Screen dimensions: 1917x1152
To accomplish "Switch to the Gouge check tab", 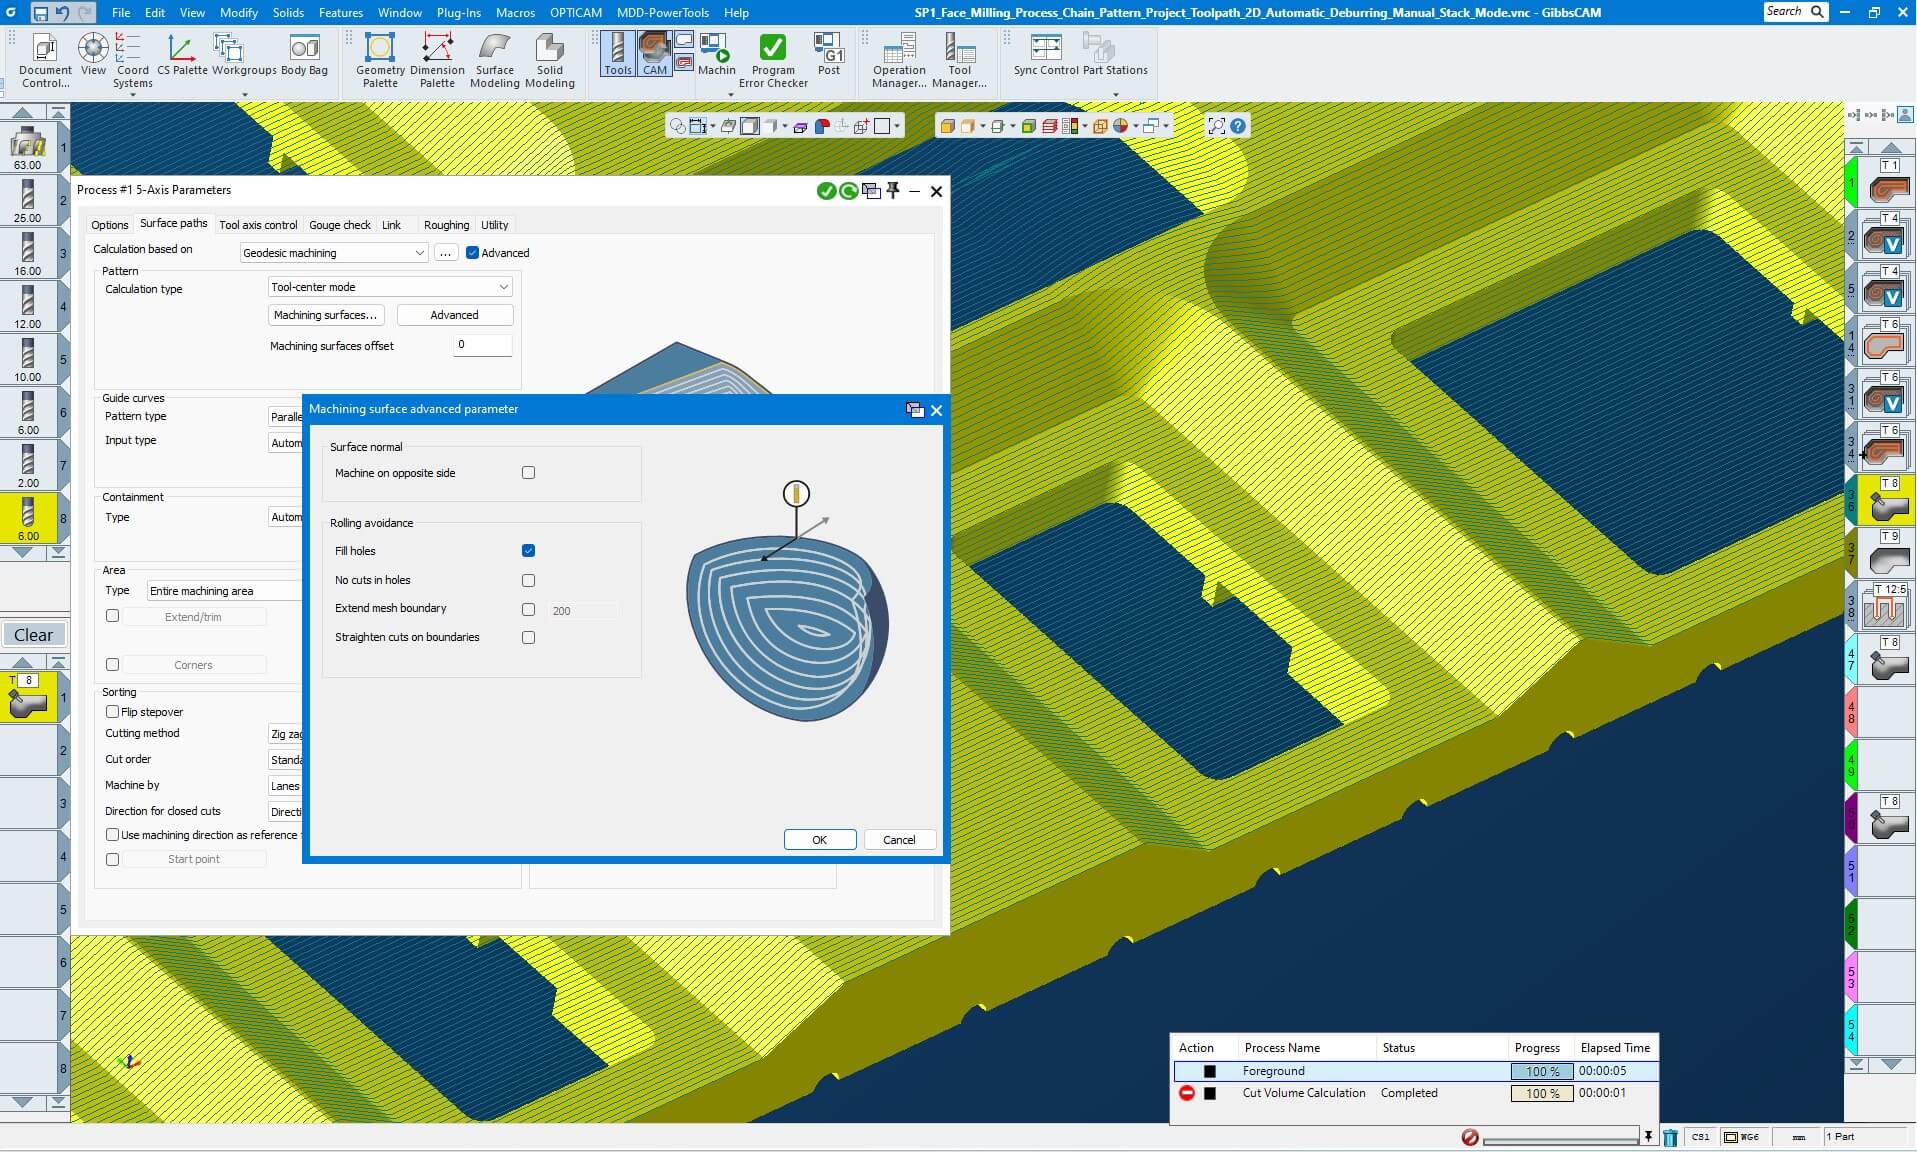I will tap(339, 225).
